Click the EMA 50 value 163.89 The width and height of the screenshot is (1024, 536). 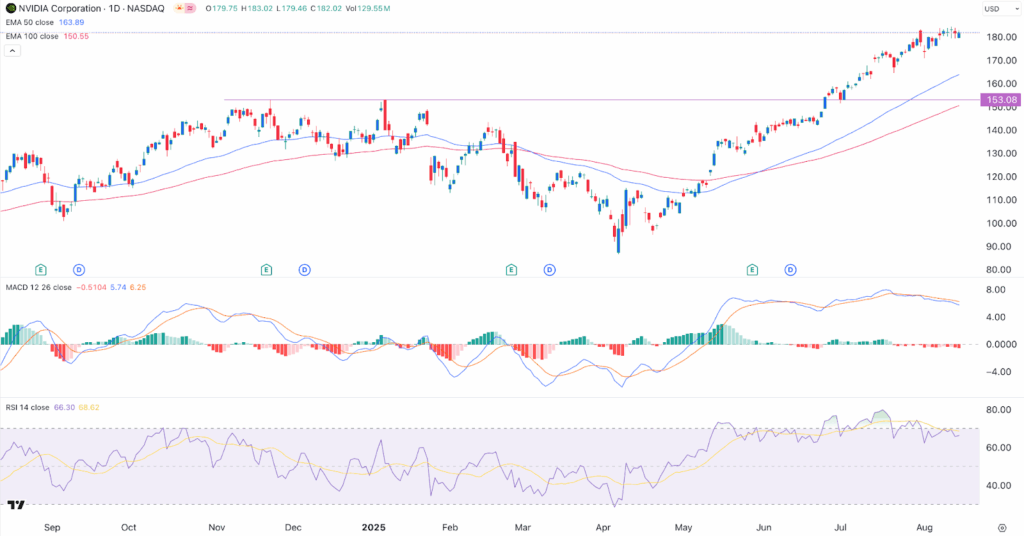tap(71, 22)
